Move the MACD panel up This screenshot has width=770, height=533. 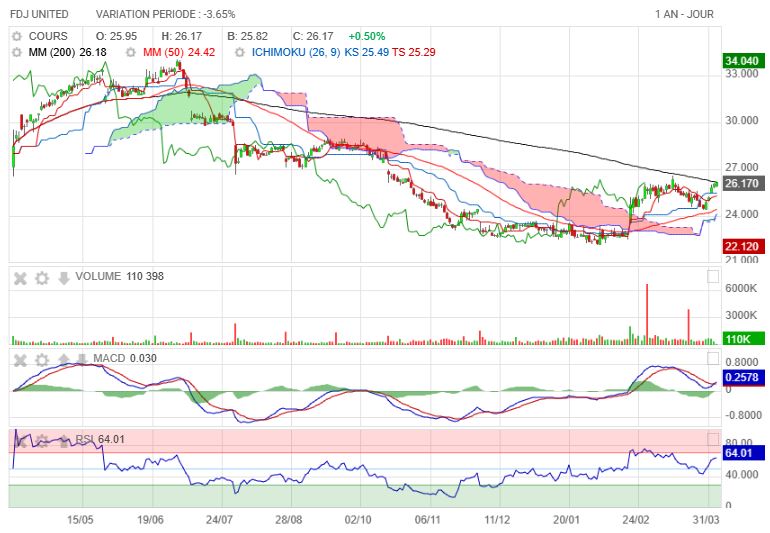(x=64, y=360)
